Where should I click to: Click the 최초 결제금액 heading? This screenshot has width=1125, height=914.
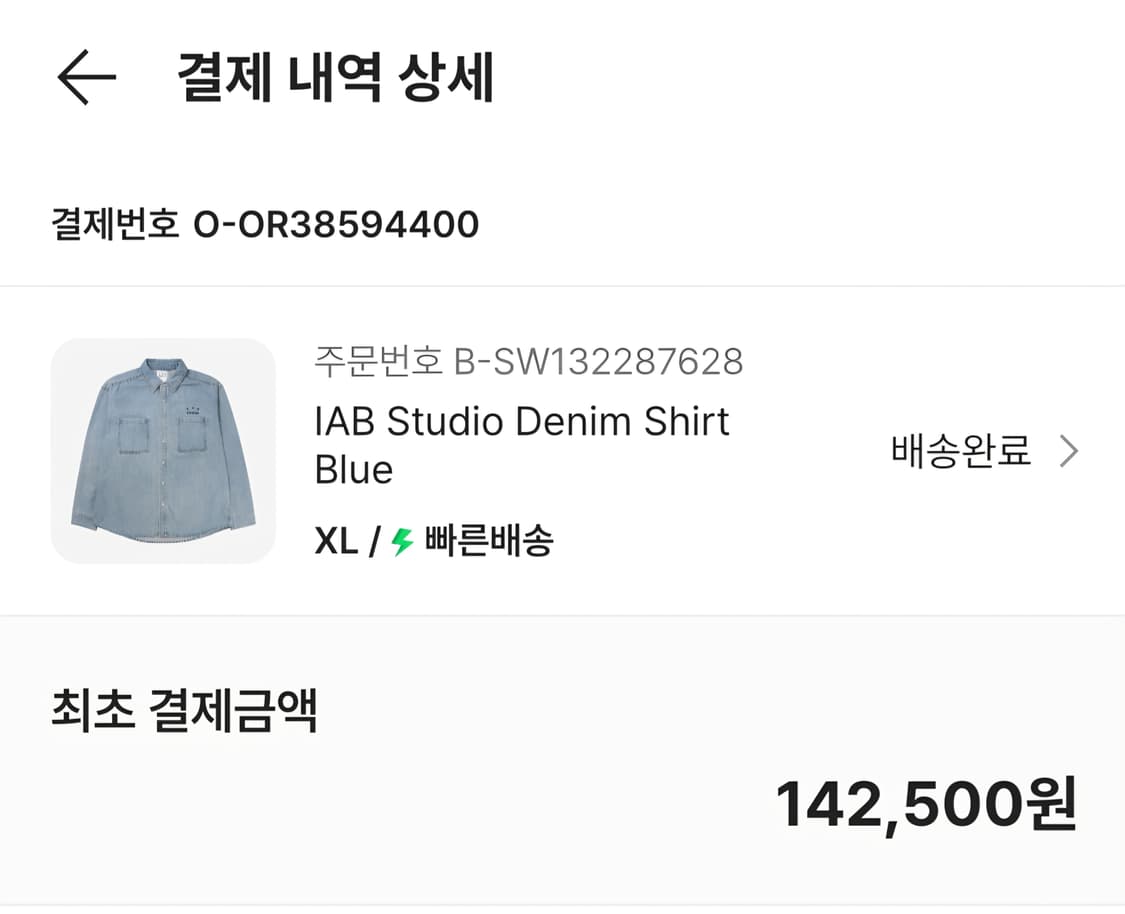184,712
